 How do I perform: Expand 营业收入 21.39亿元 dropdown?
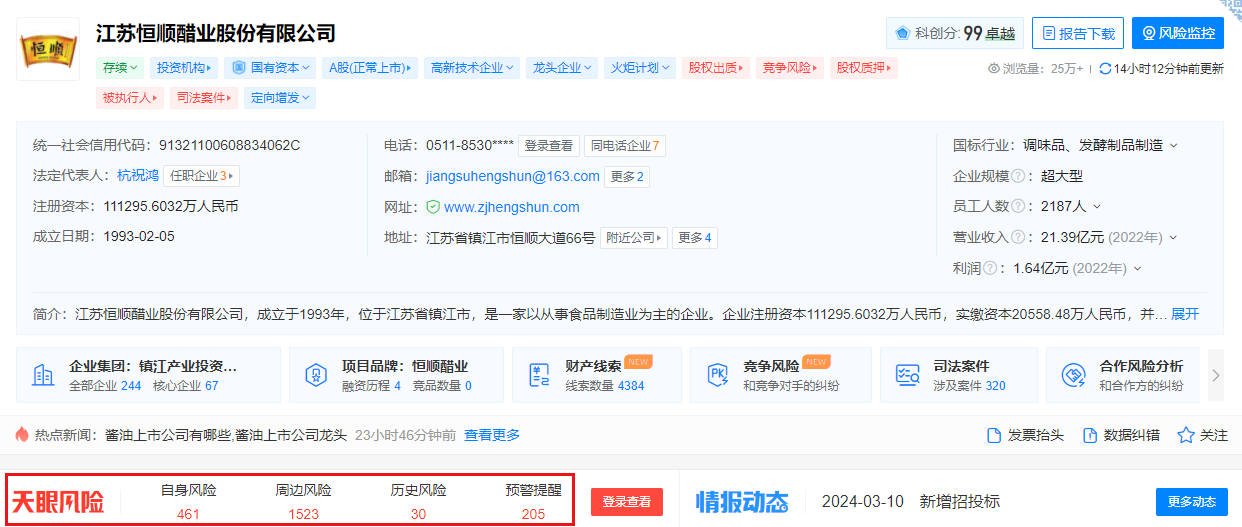pos(1173,238)
